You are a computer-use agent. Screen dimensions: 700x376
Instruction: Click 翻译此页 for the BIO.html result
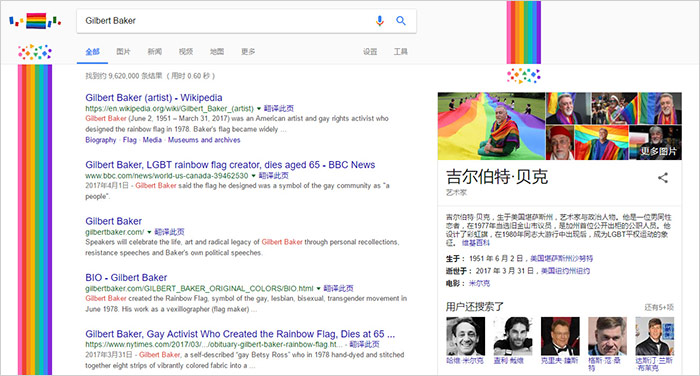coord(338,288)
